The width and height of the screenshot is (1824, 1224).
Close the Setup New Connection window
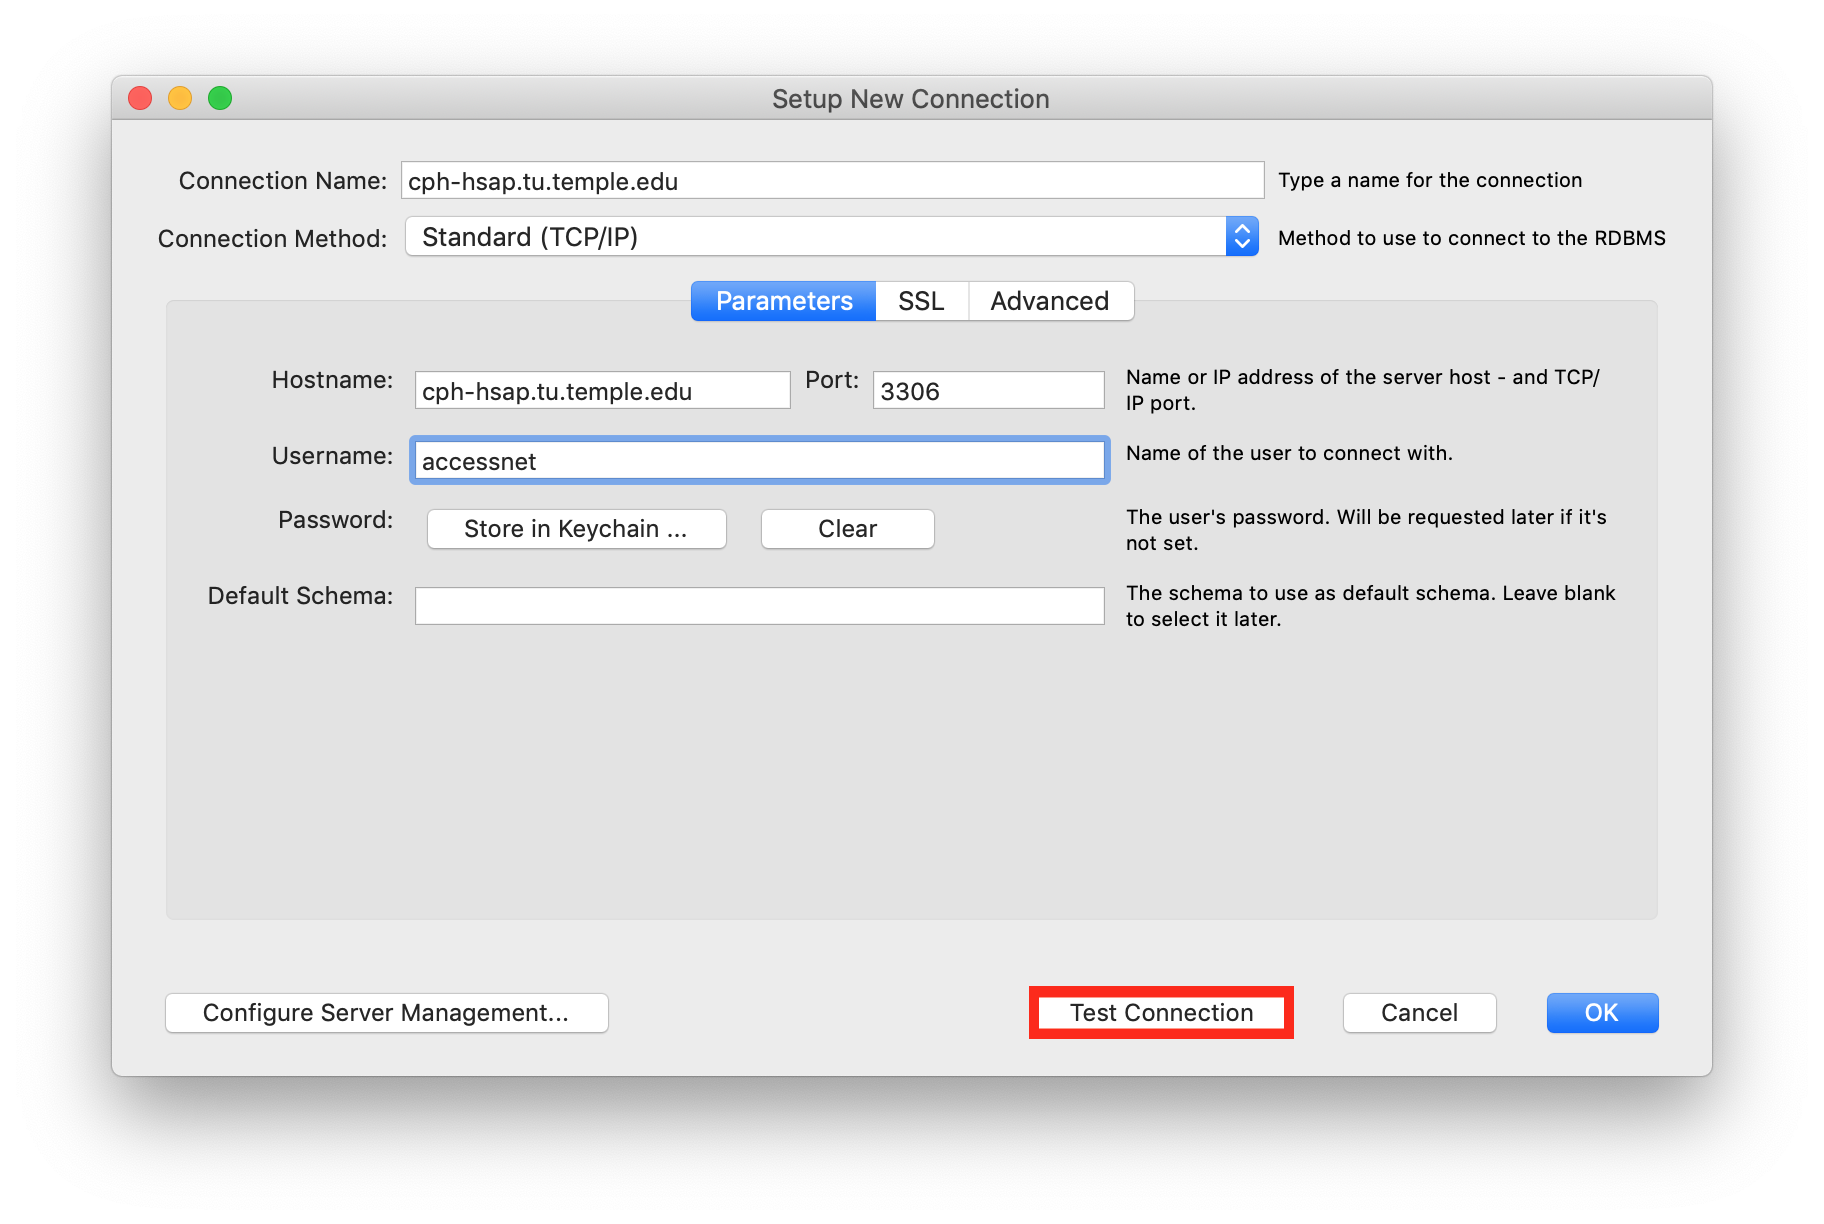[x=140, y=98]
